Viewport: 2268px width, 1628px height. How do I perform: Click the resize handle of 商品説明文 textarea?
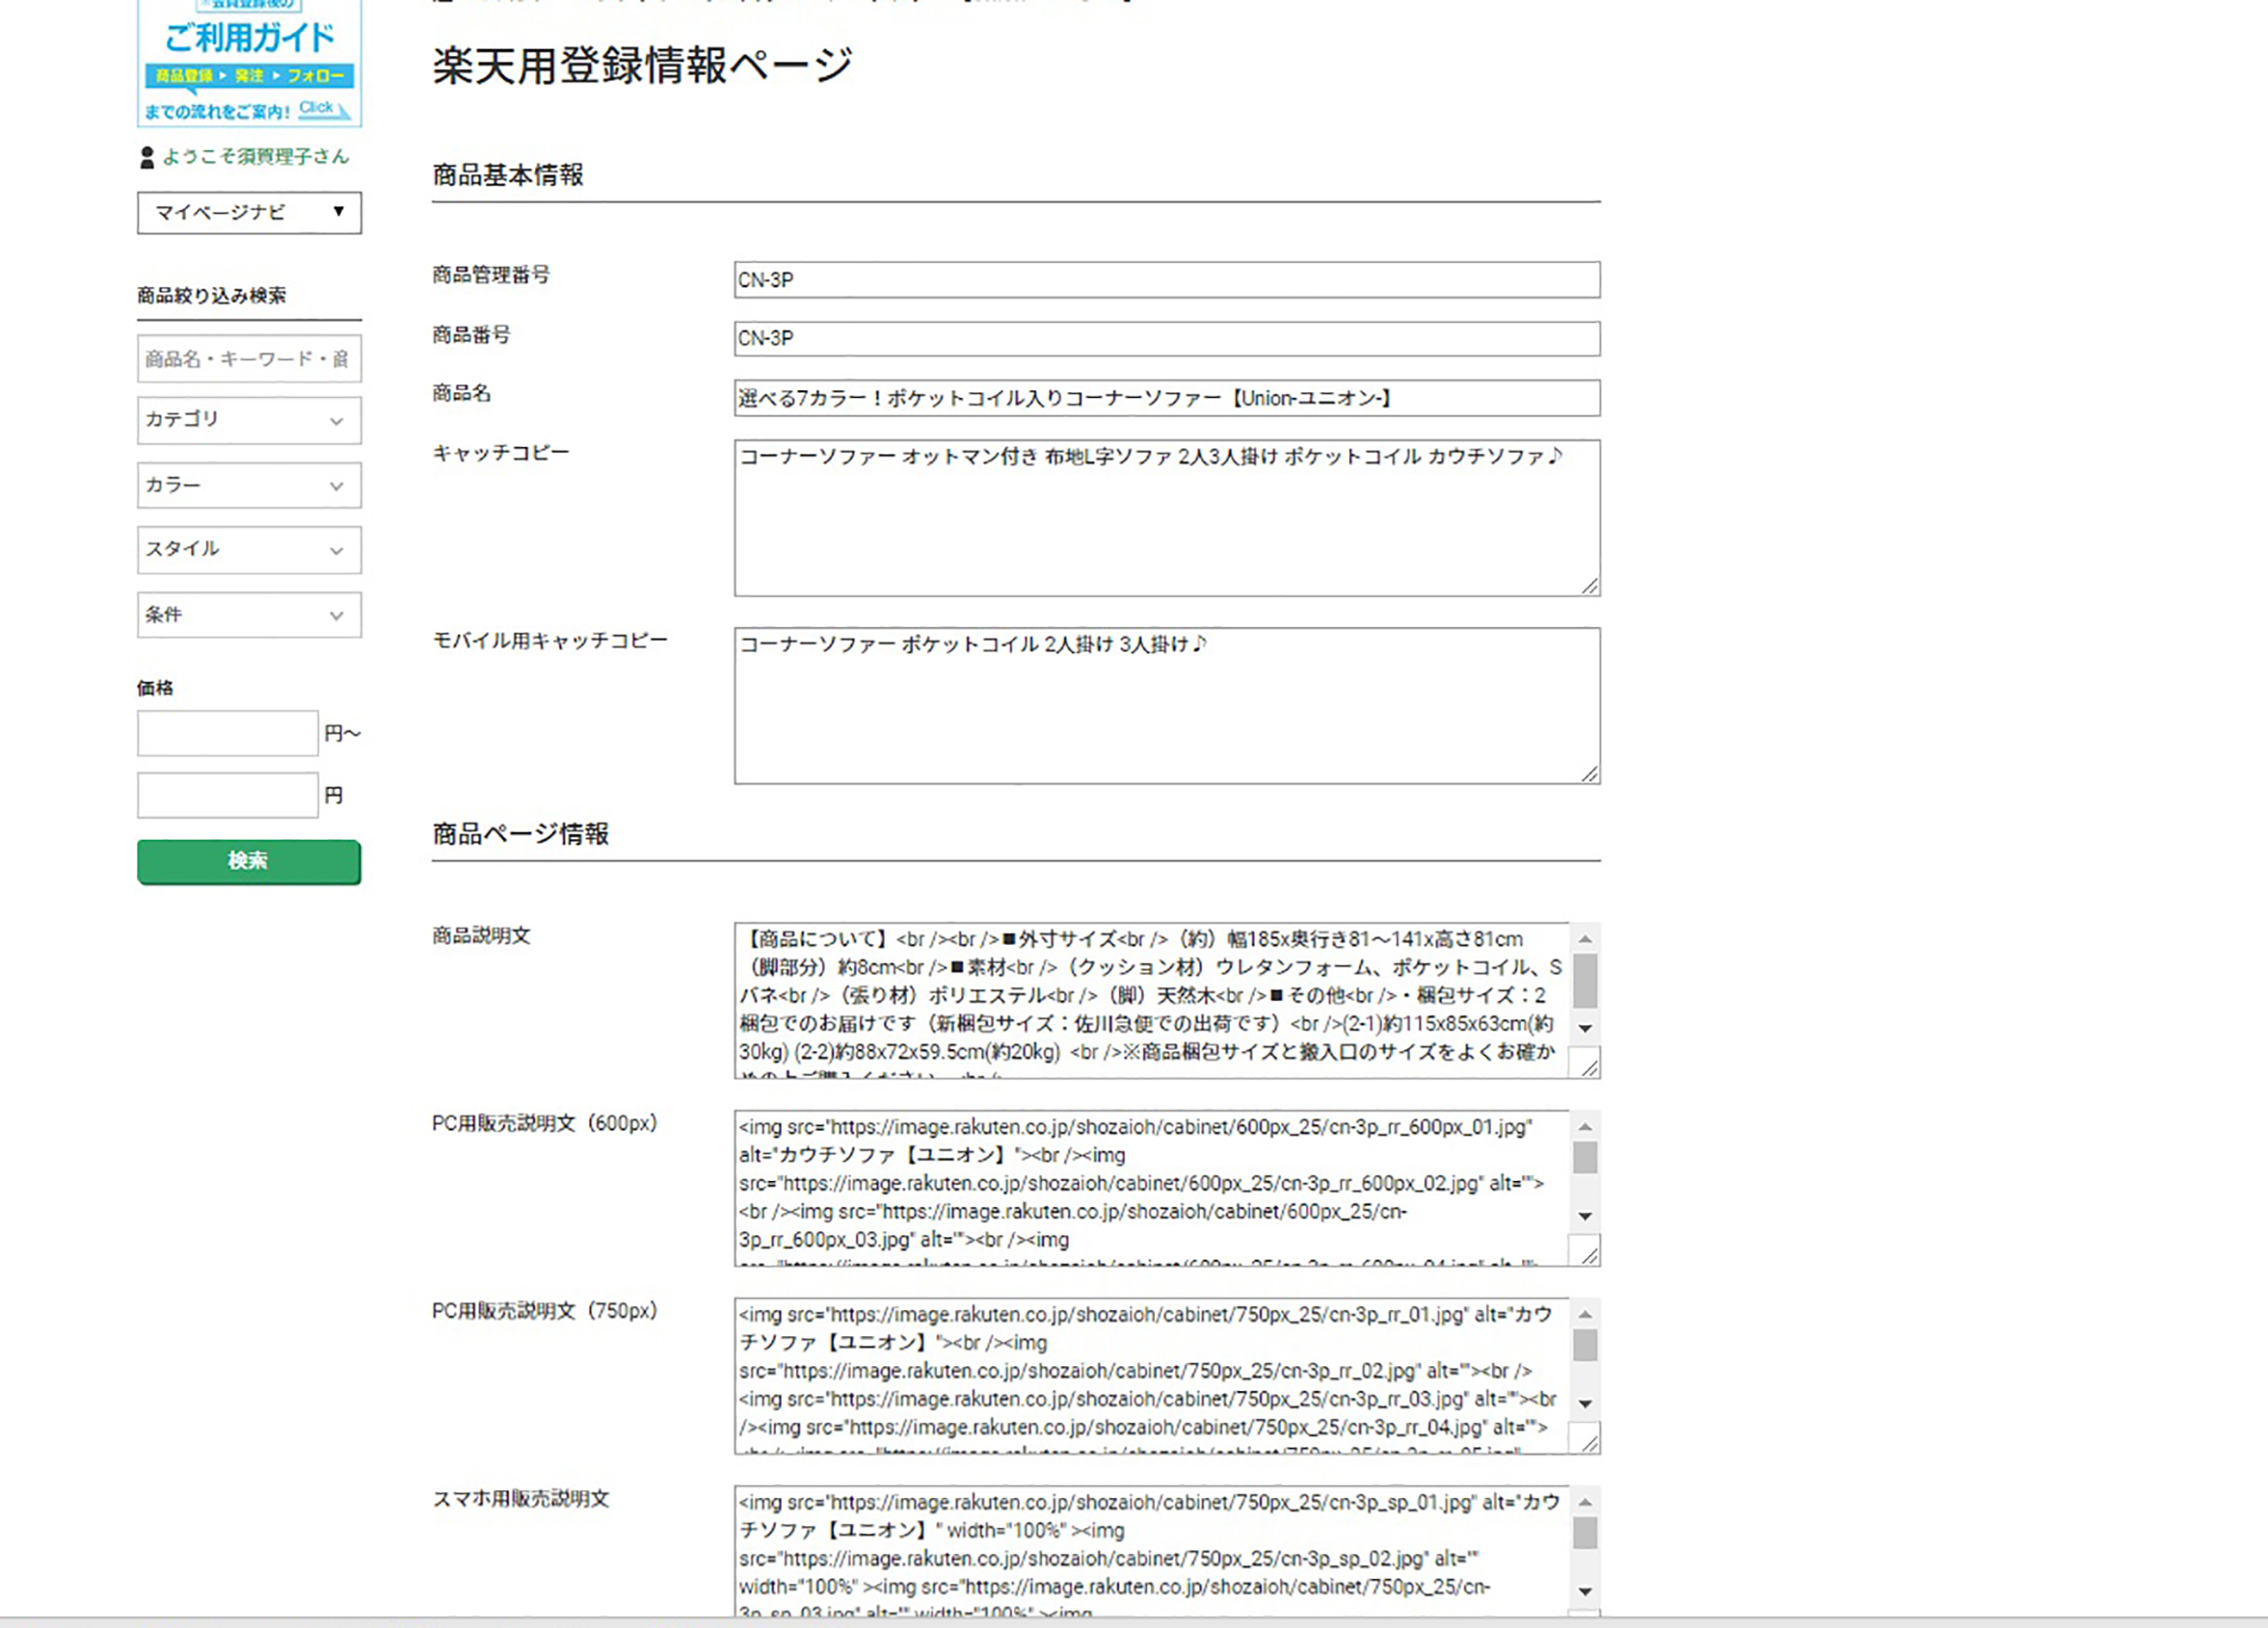pos(1590,1067)
